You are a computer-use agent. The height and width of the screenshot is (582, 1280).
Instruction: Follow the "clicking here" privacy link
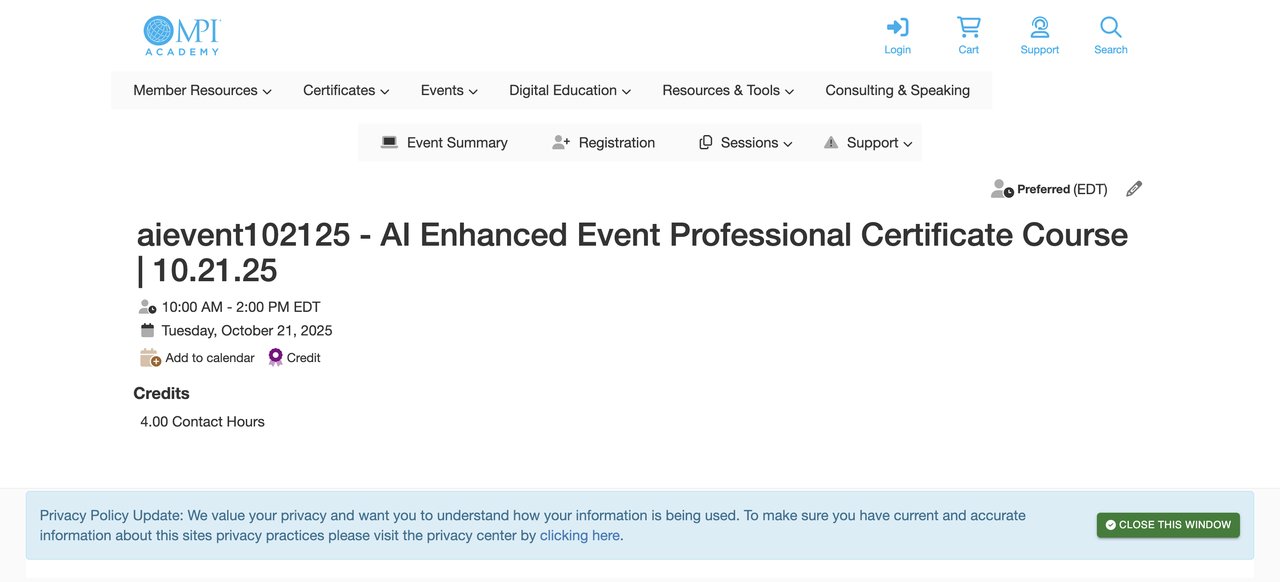click(x=579, y=535)
